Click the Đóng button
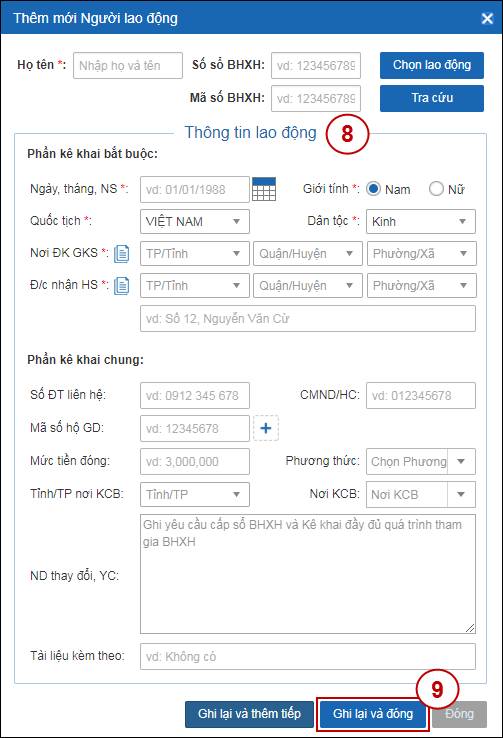The image size is (503, 738). [x=459, y=714]
